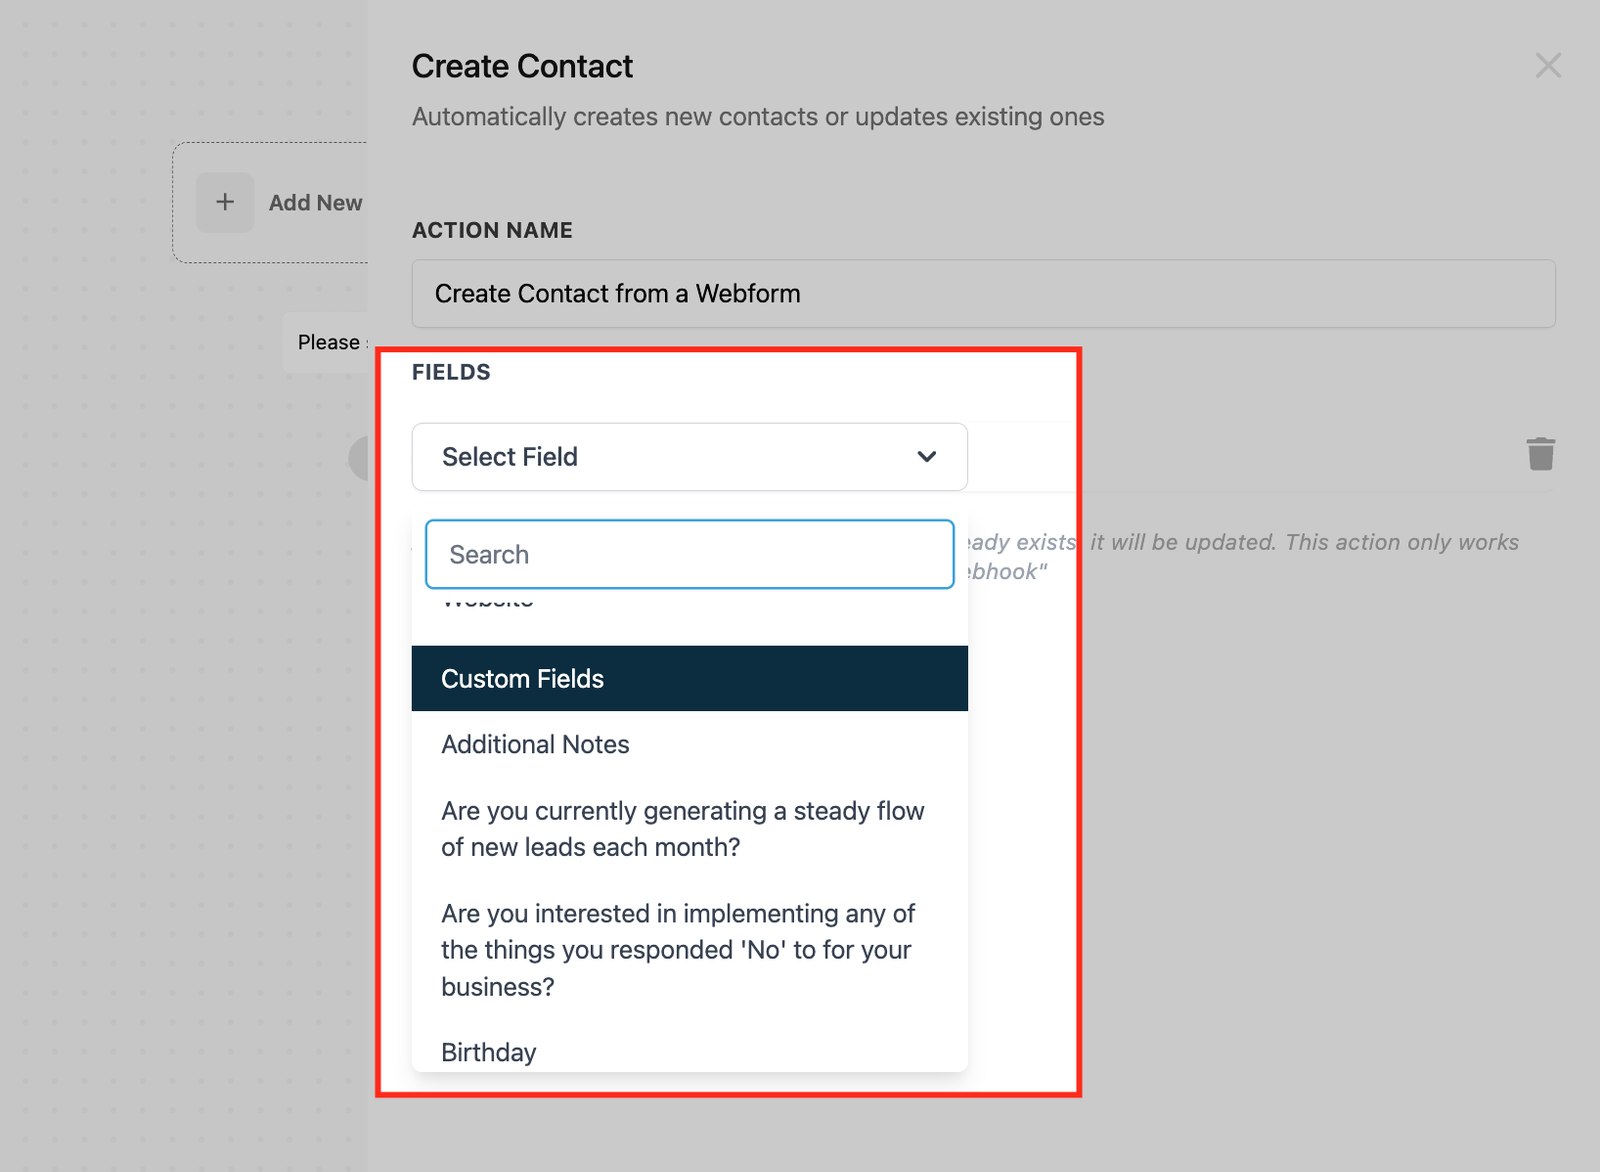Click the Please message on the canvas

pos(329,342)
